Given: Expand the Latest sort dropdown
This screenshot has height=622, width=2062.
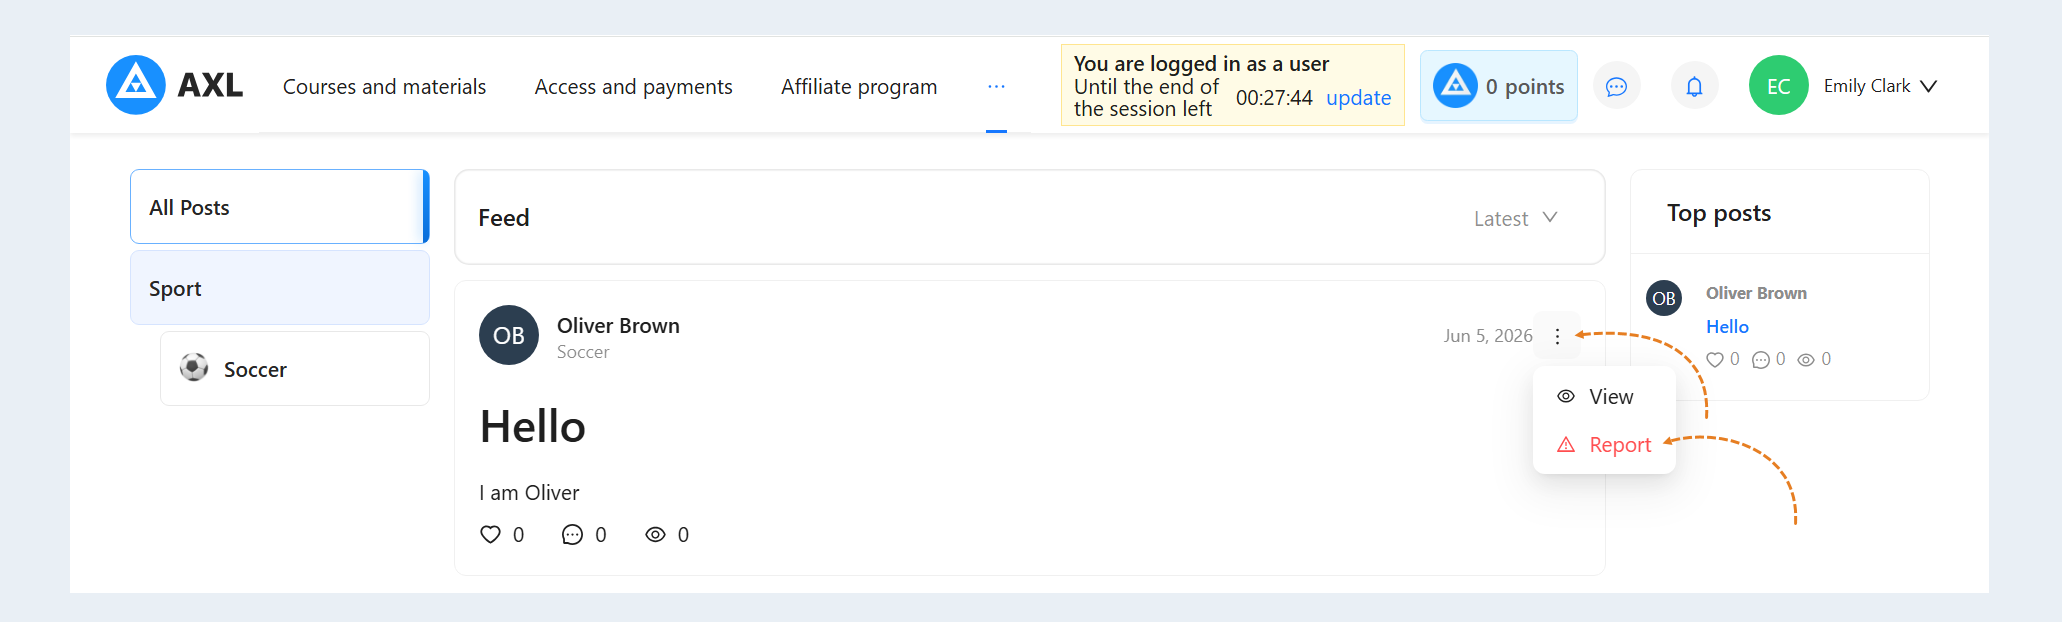Looking at the screenshot, I should pos(1515,218).
